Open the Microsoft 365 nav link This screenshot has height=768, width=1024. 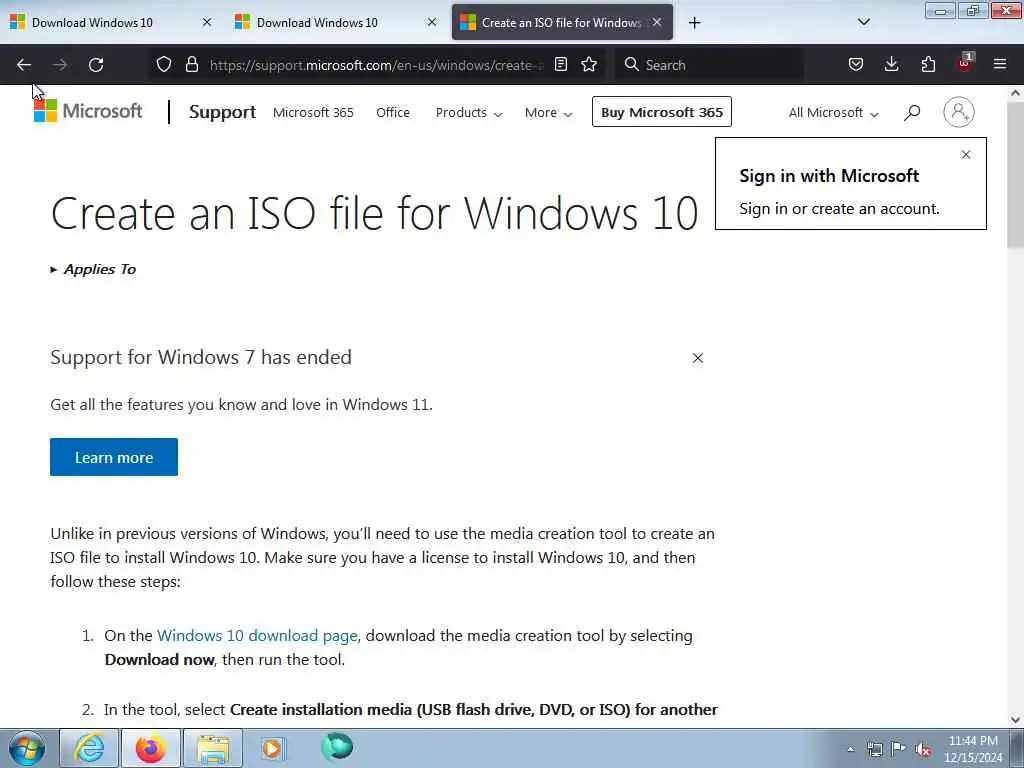point(313,112)
